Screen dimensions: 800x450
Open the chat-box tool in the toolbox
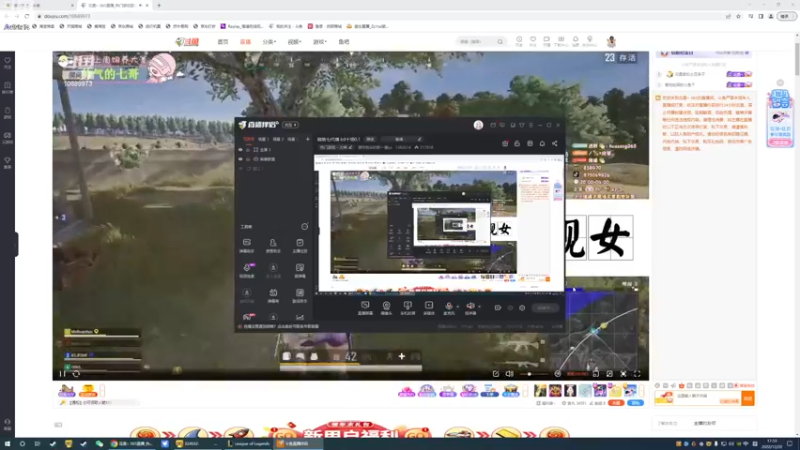[246, 245]
